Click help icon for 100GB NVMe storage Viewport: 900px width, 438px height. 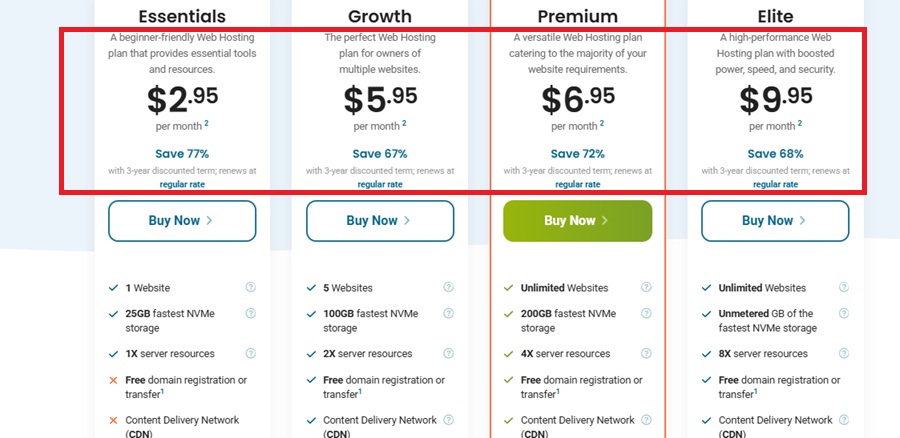click(x=448, y=314)
